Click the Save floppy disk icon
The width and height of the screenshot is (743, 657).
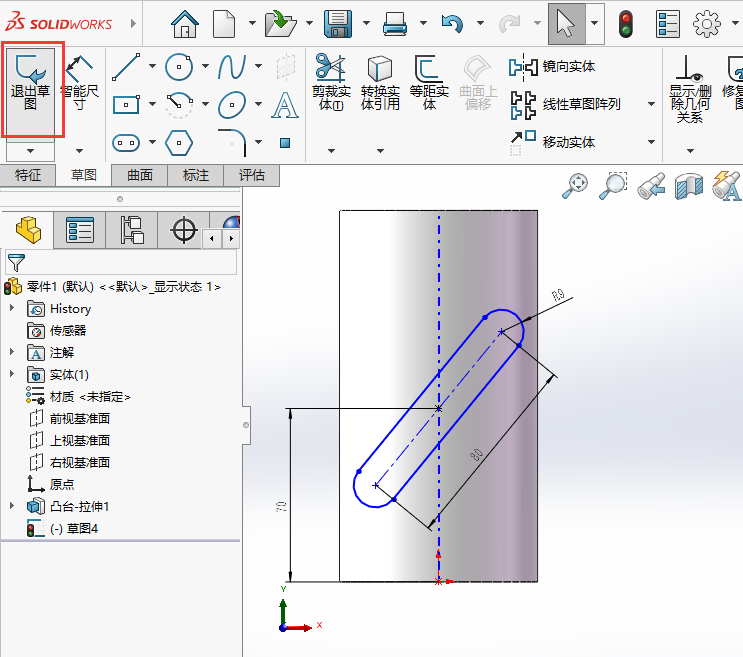click(x=338, y=24)
